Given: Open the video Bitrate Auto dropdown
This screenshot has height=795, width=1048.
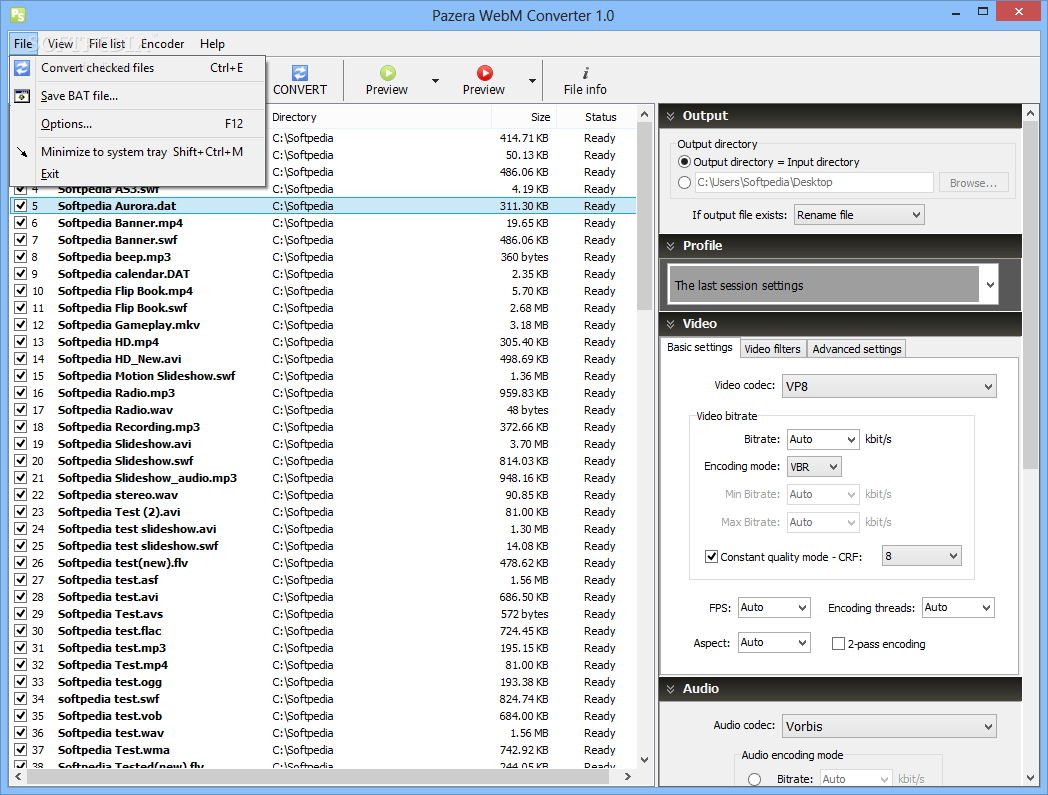Looking at the screenshot, I should (x=823, y=439).
